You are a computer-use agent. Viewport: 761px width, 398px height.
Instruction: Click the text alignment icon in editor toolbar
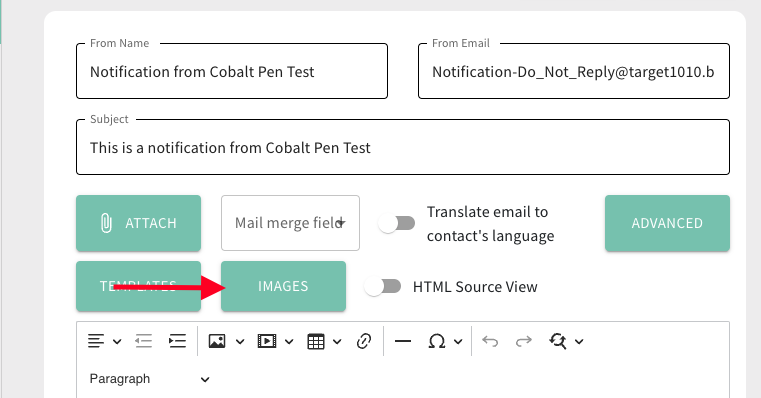96,341
